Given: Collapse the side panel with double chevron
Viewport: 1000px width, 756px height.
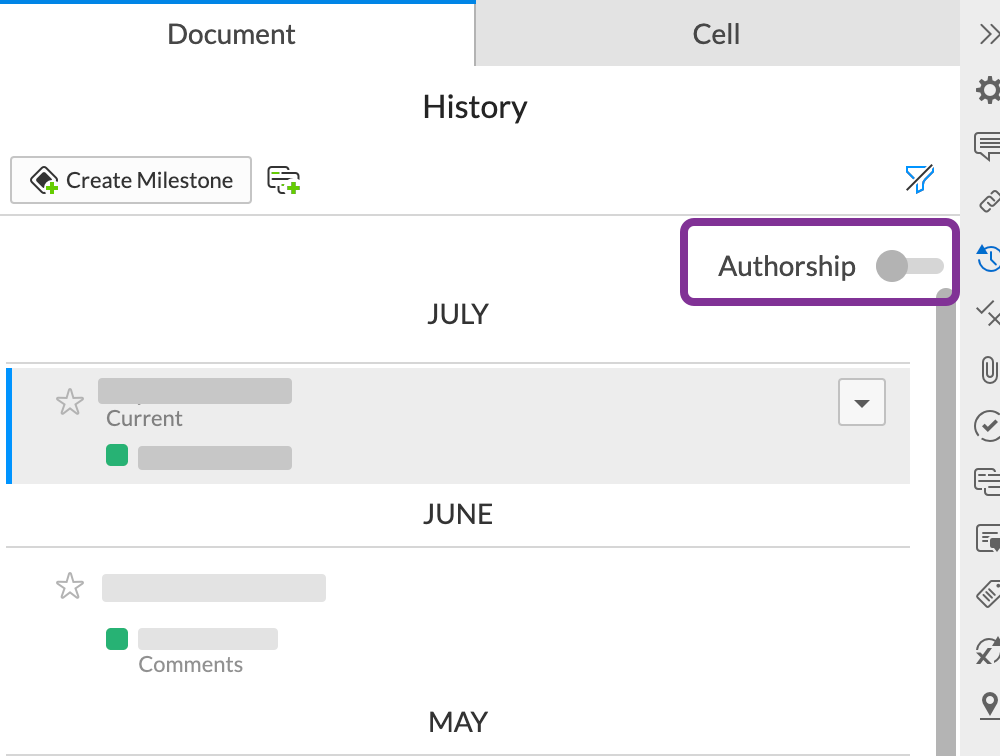Looking at the screenshot, I should tap(988, 35).
